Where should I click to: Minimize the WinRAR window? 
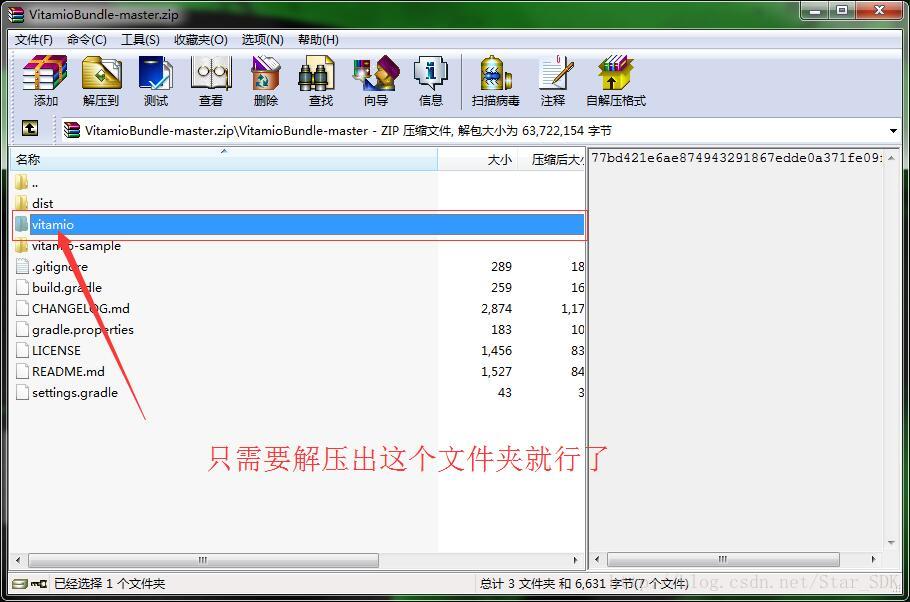click(x=814, y=10)
